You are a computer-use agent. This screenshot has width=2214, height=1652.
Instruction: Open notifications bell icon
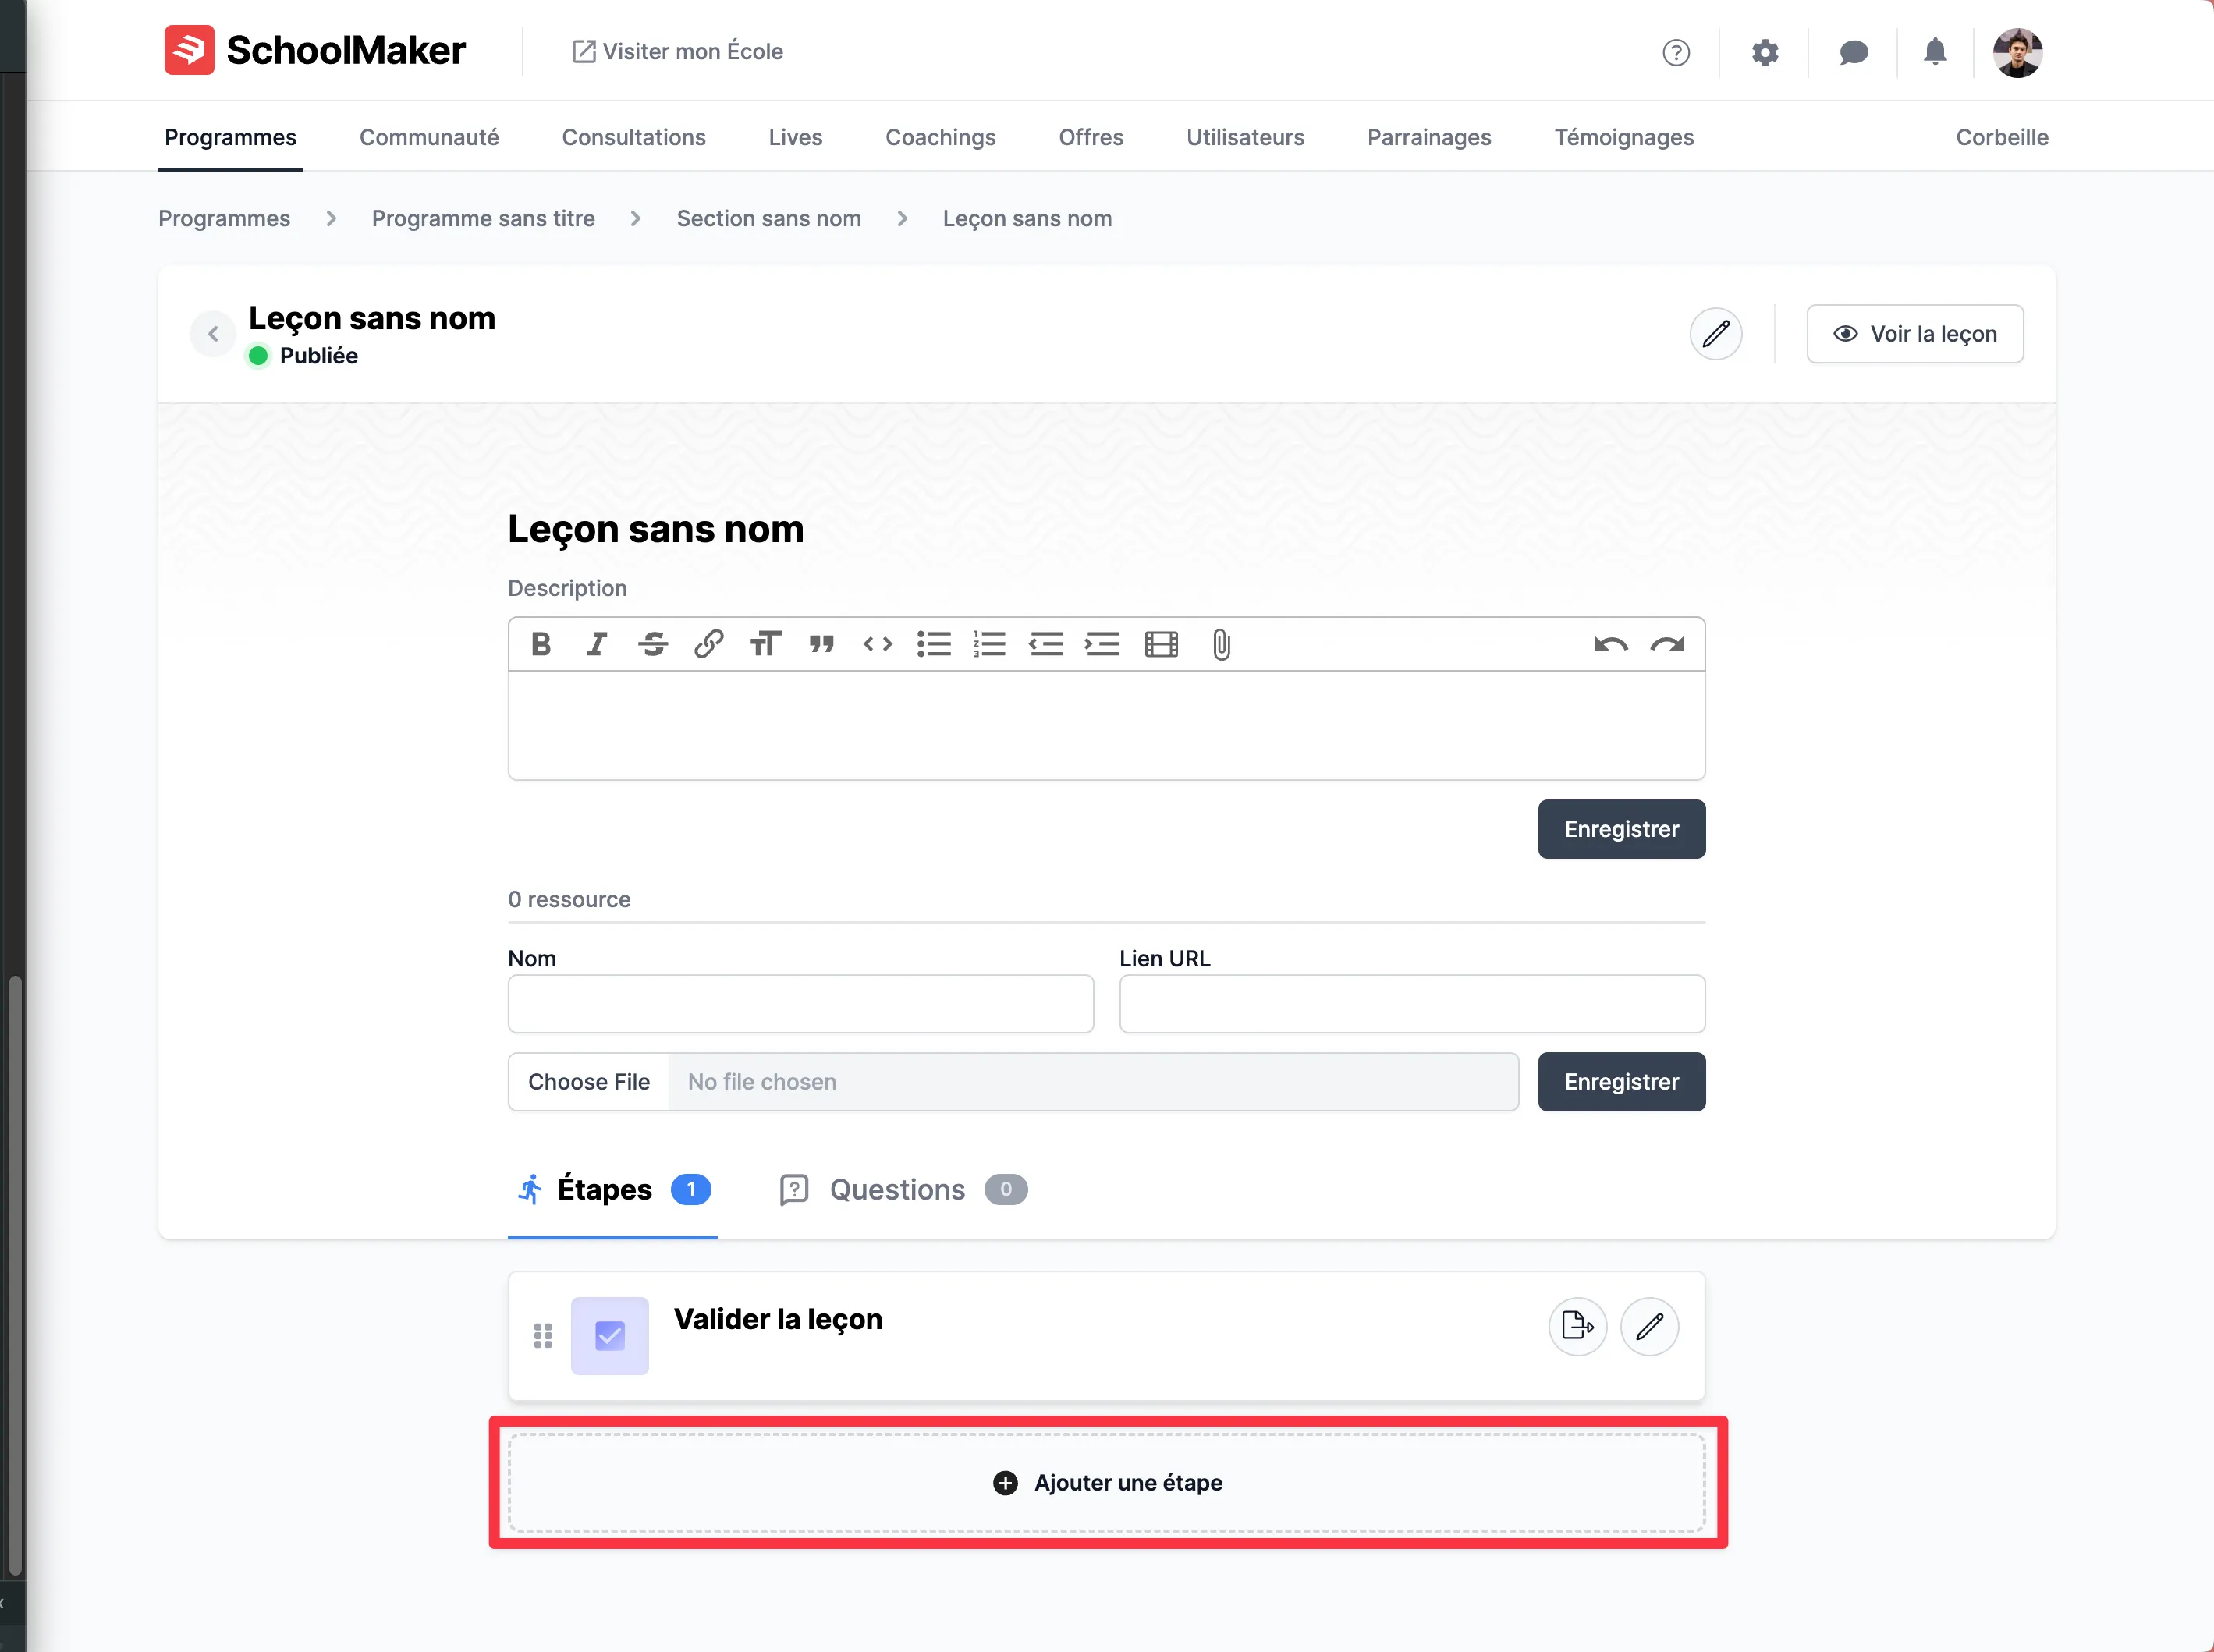click(x=1935, y=51)
